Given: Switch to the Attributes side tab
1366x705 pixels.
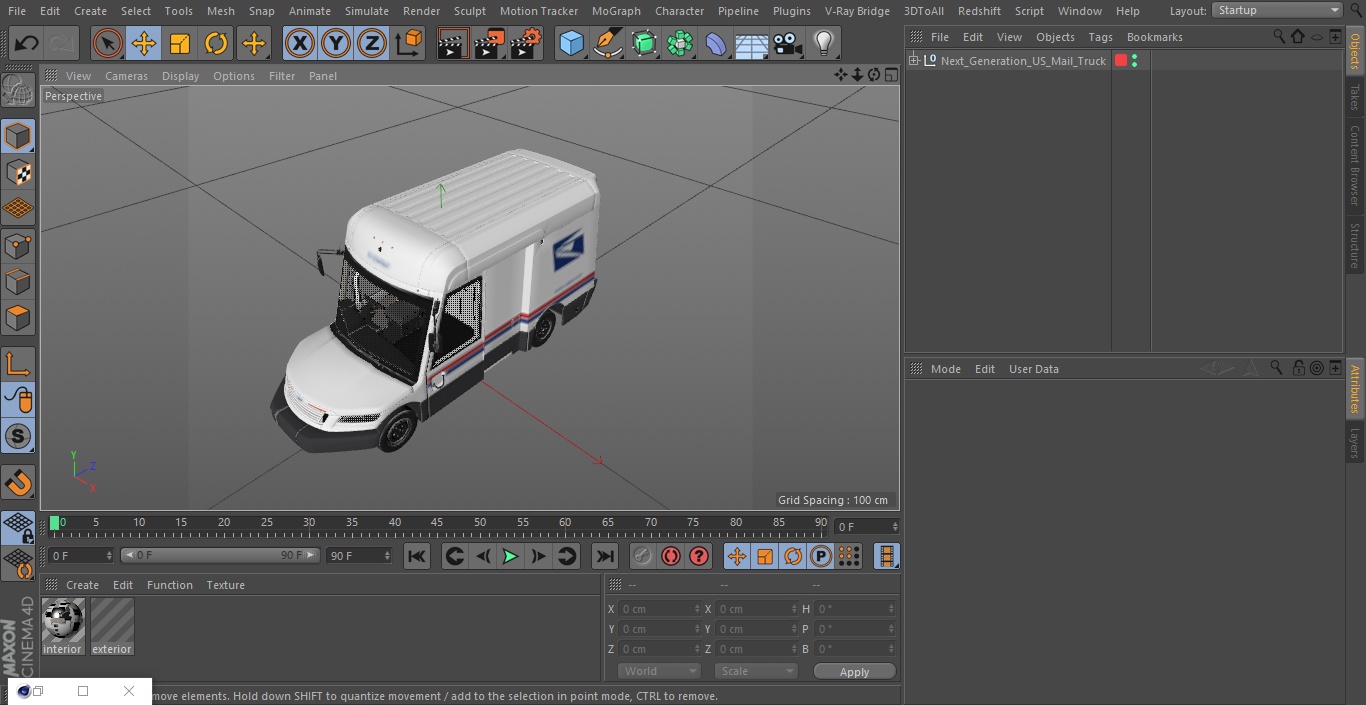Looking at the screenshot, I should coord(1355,389).
